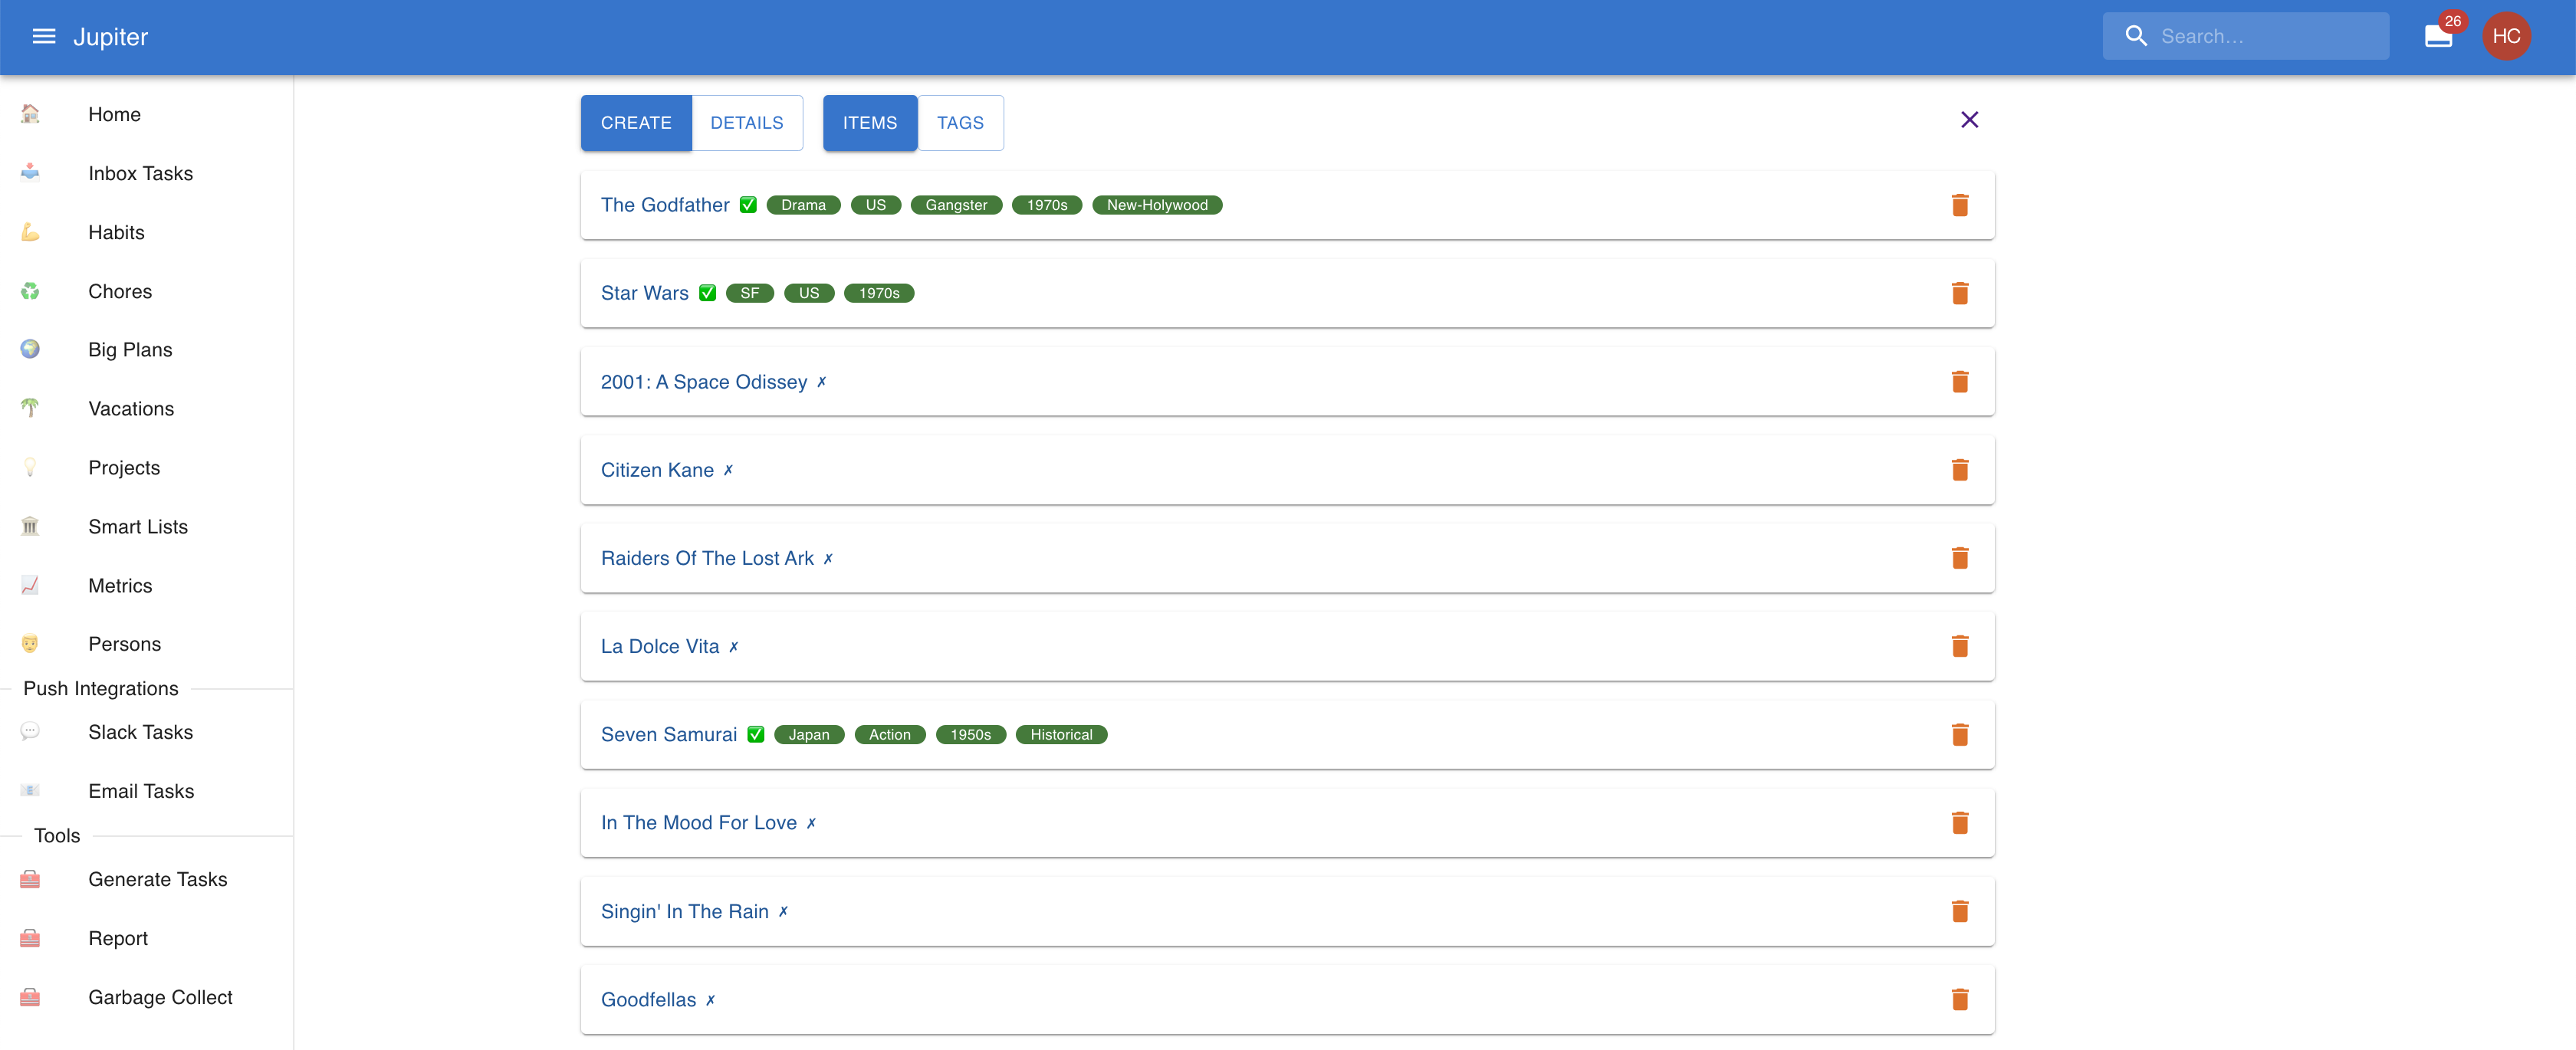Click the CREATE button

coord(636,122)
